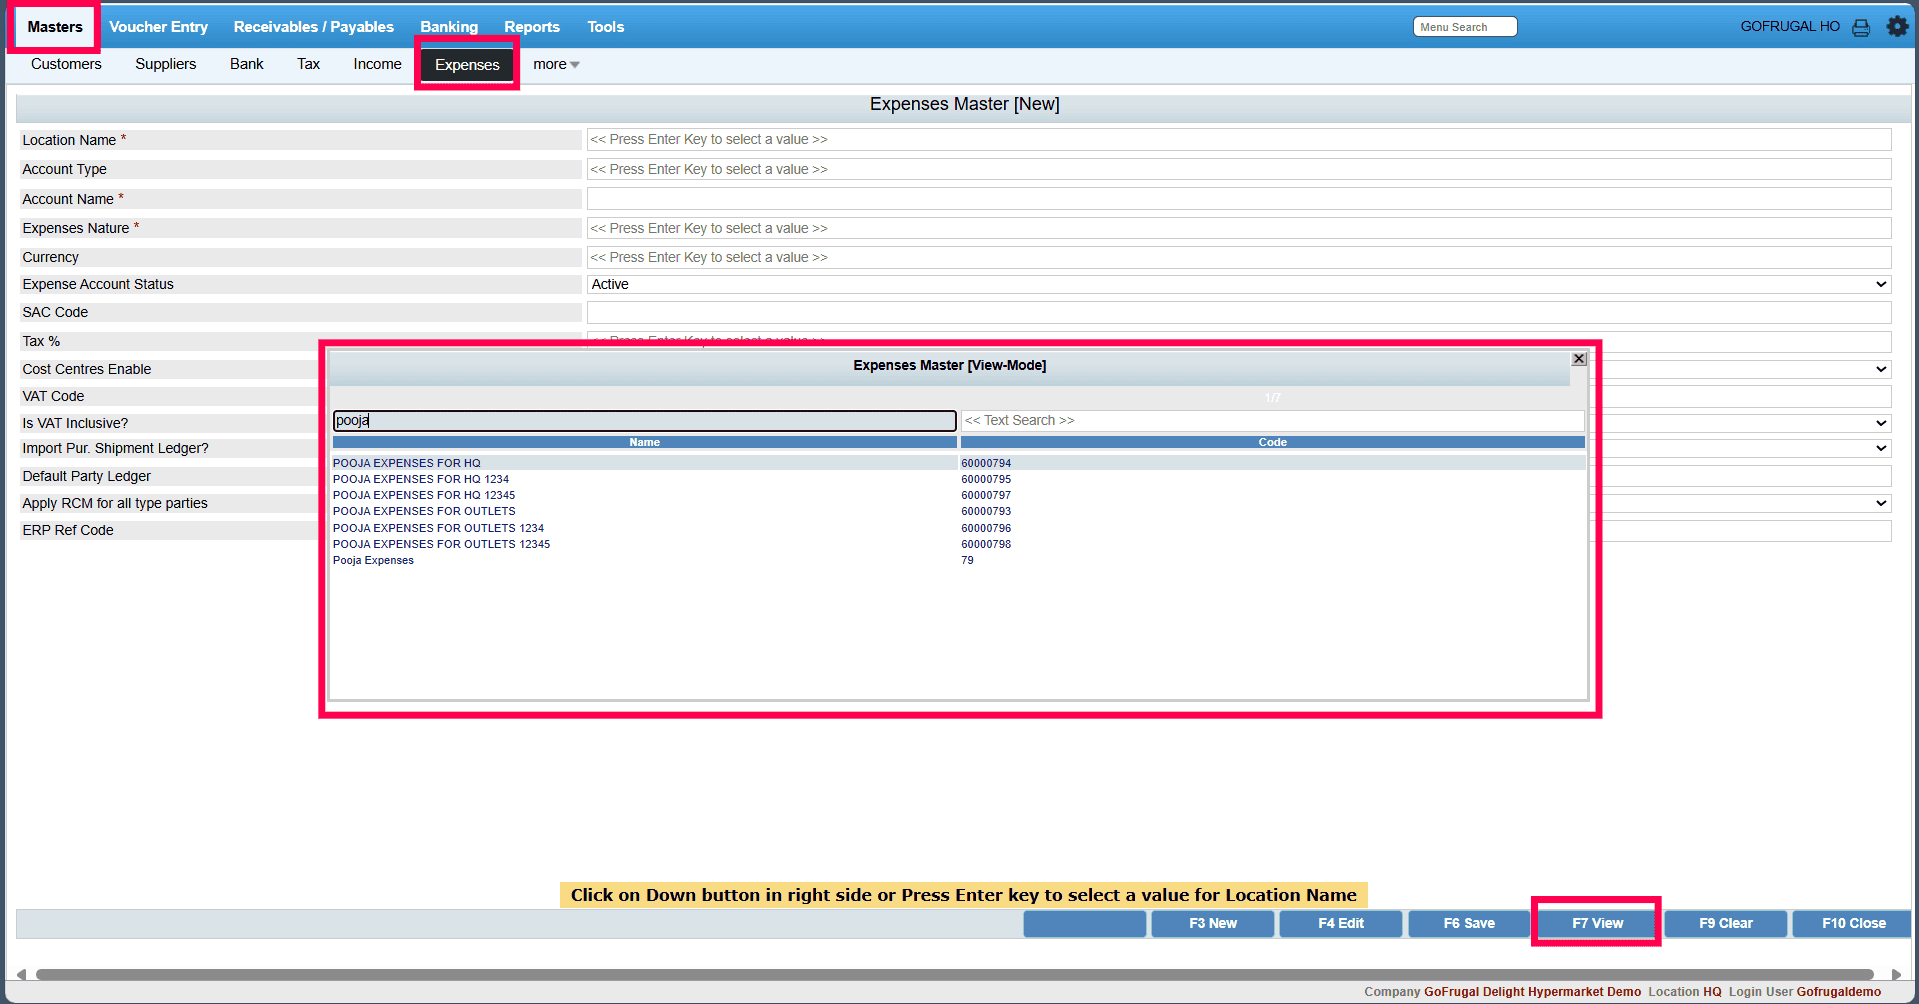This screenshot has height=1004, width=1919.
Task: Switch to the Income tab
Action: coord(378,64)
